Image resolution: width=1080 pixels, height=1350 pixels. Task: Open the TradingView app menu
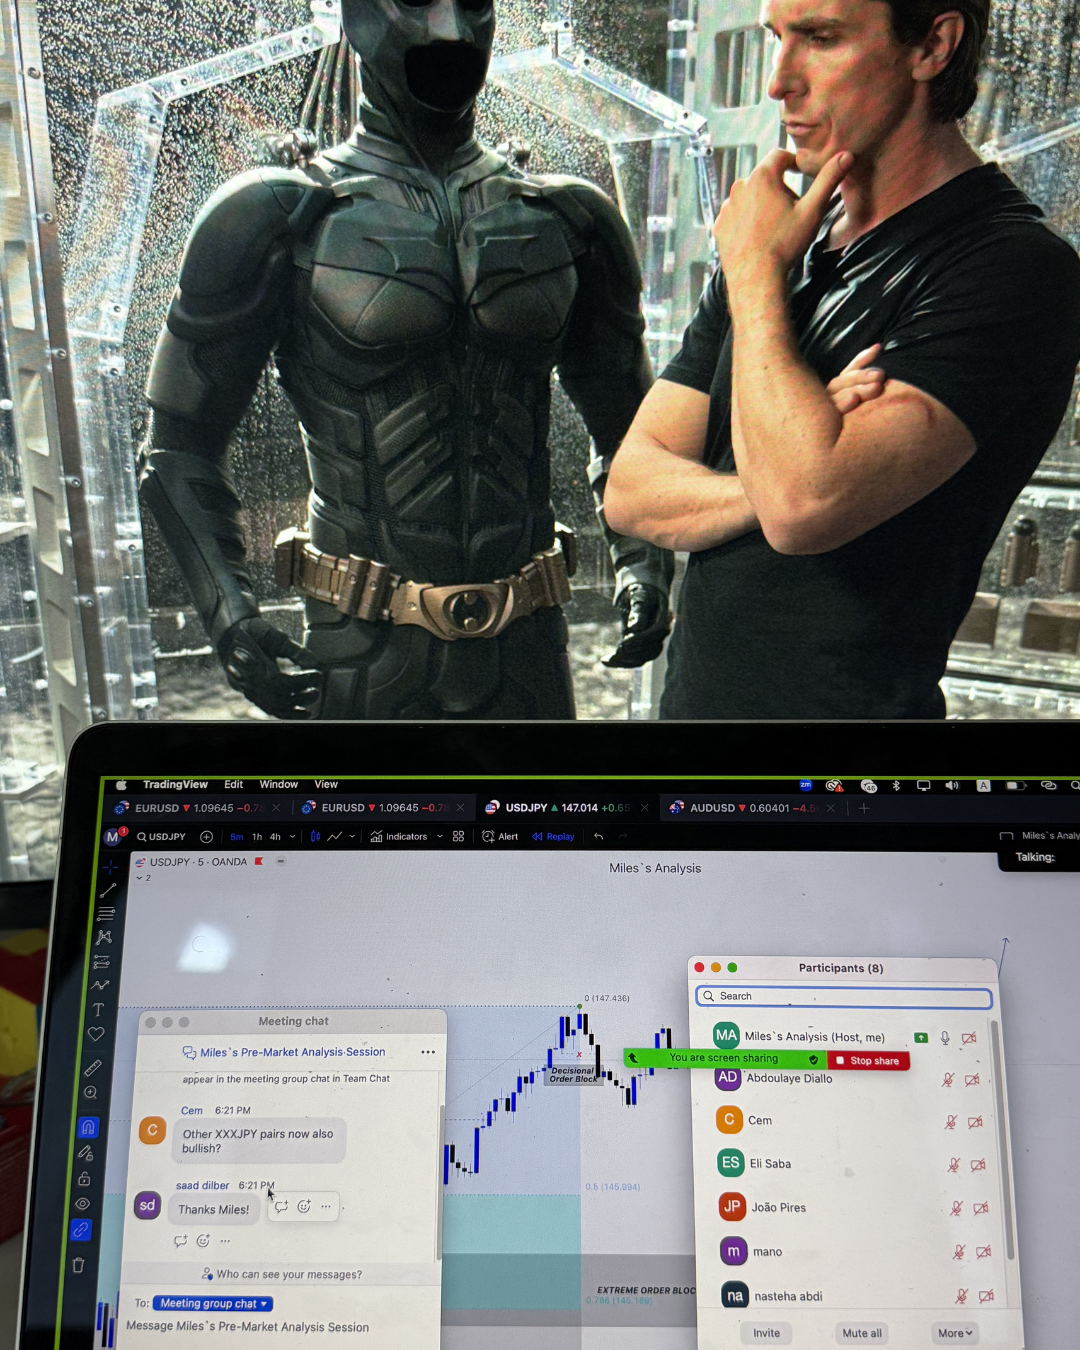pos(175,785)
